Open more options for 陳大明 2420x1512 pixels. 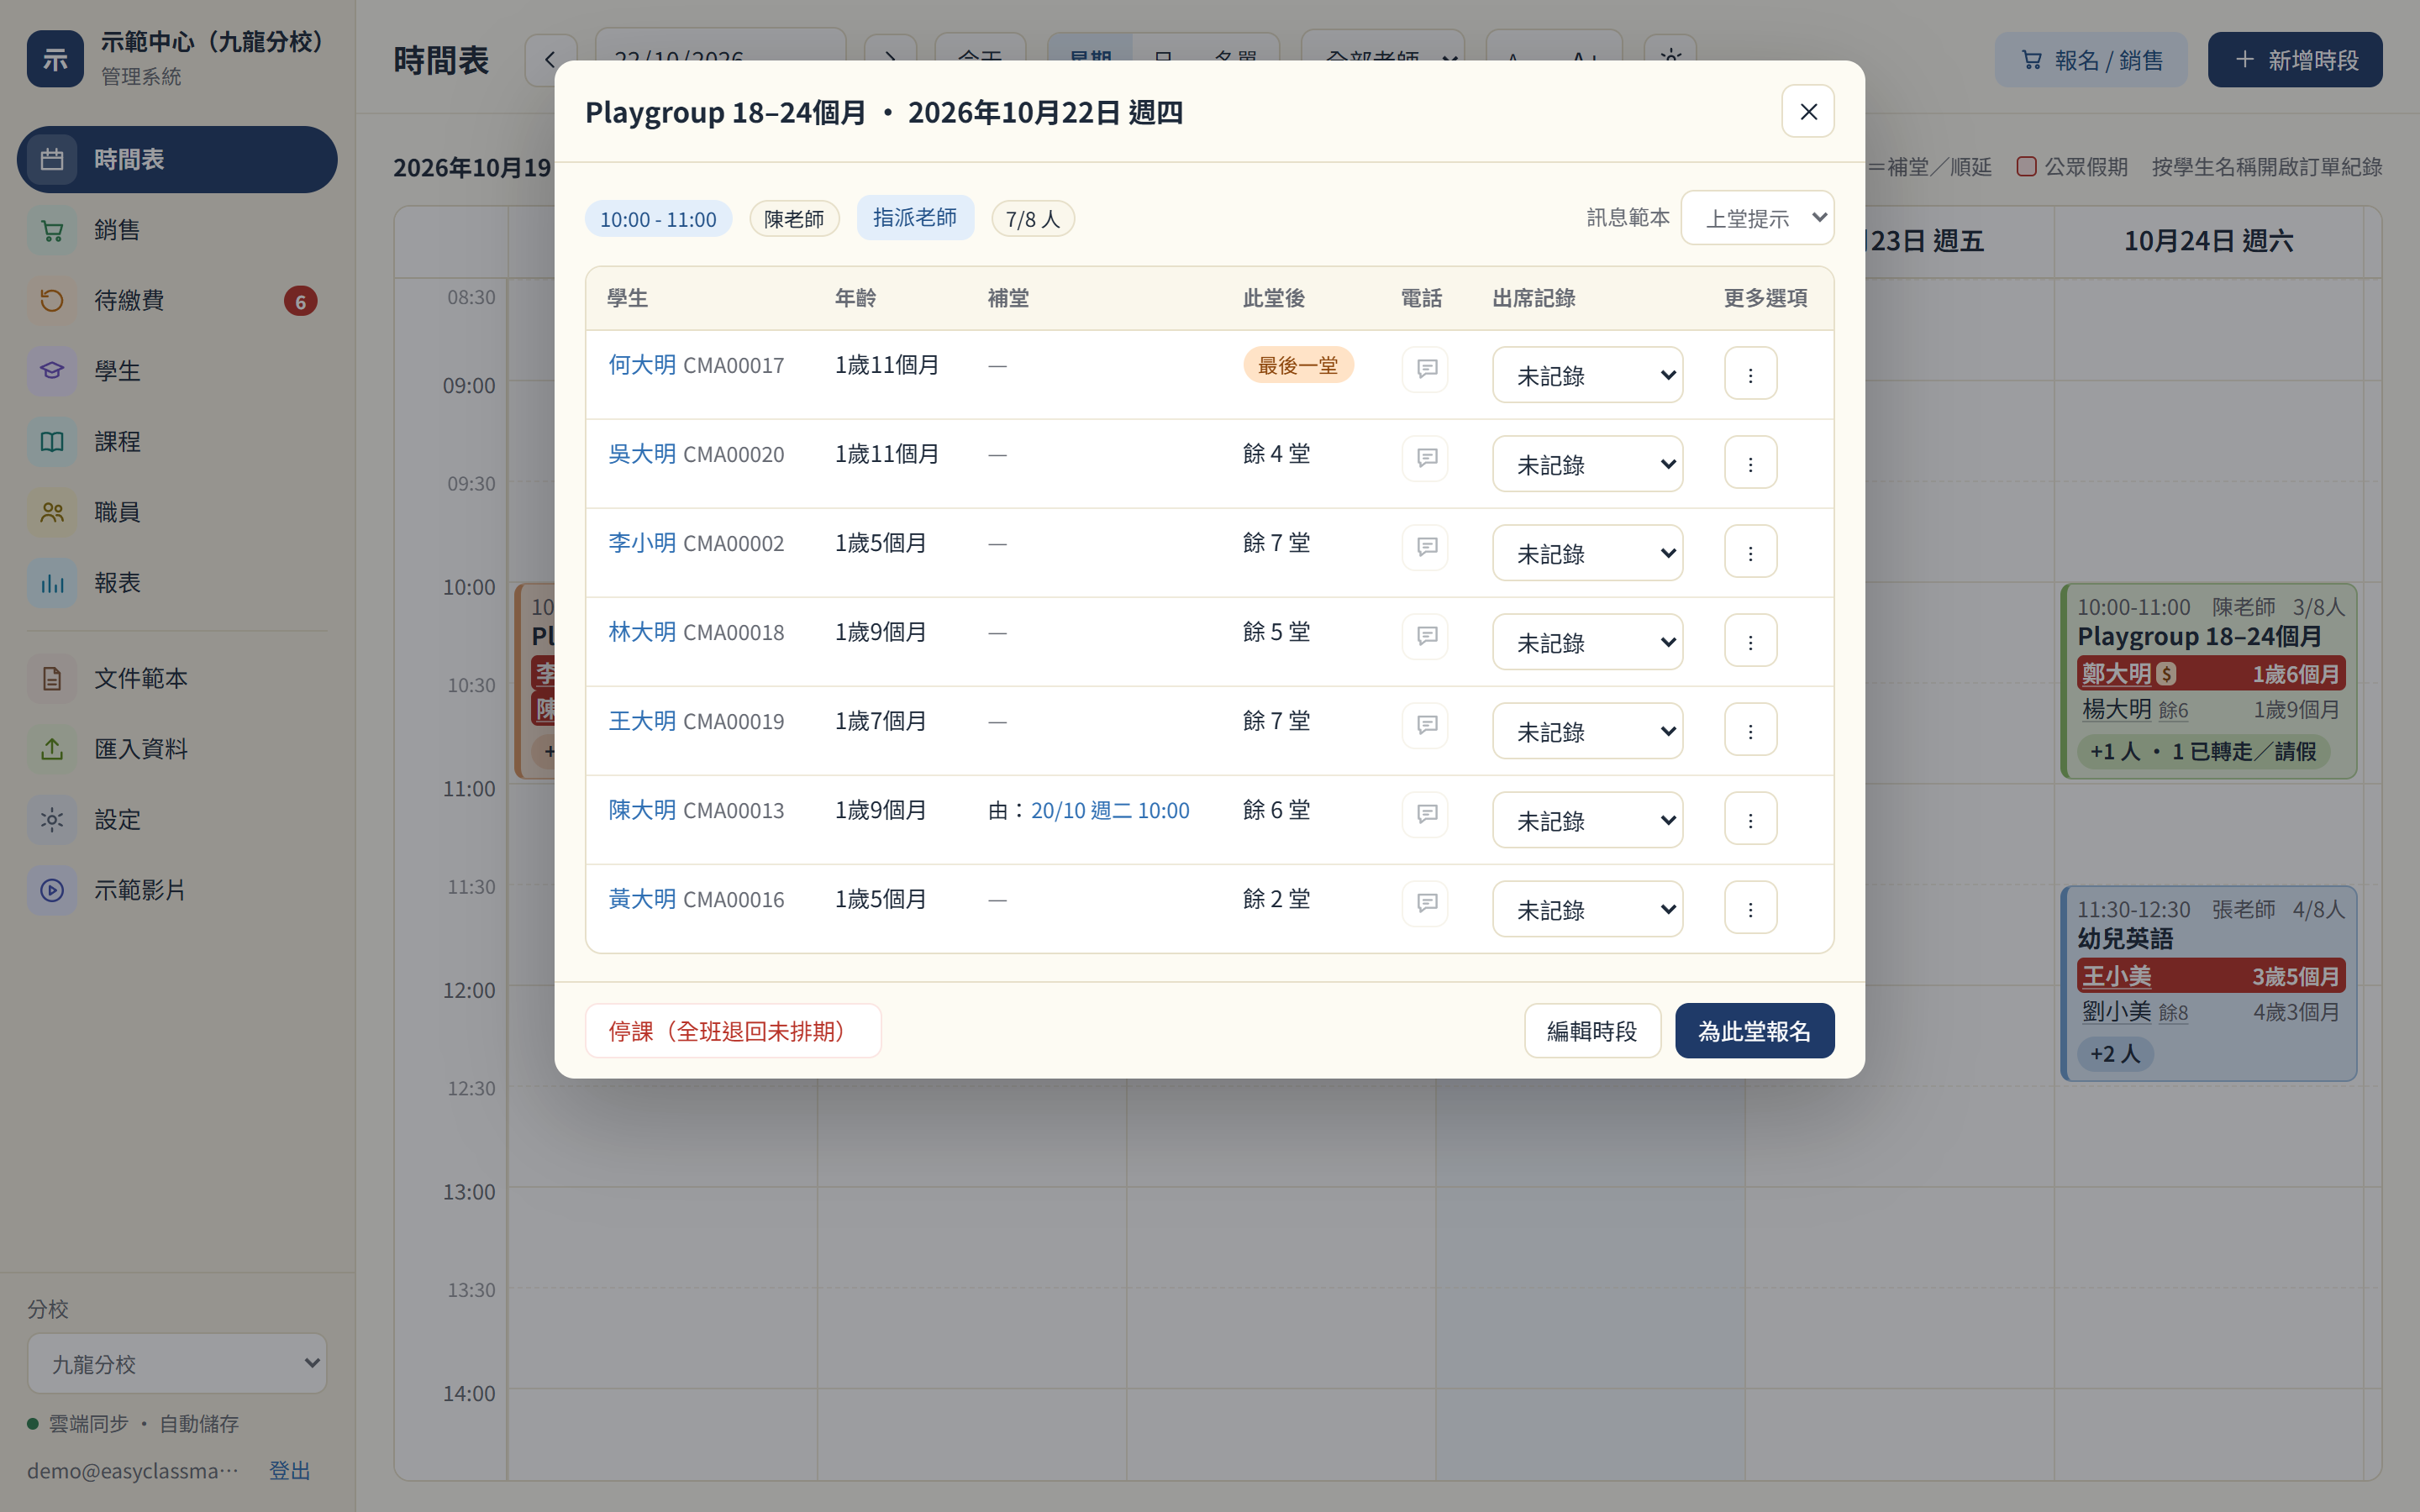(x=1750, y=819)
